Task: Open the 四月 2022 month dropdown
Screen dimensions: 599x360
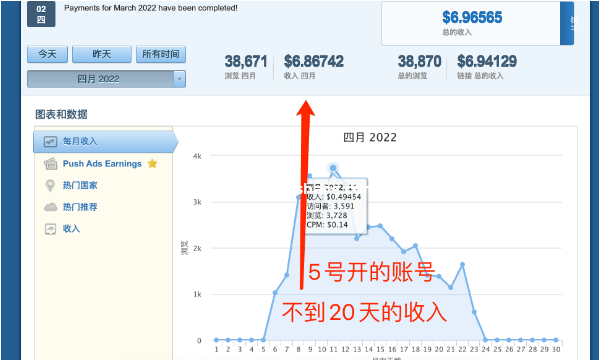Action: [106, 79]
